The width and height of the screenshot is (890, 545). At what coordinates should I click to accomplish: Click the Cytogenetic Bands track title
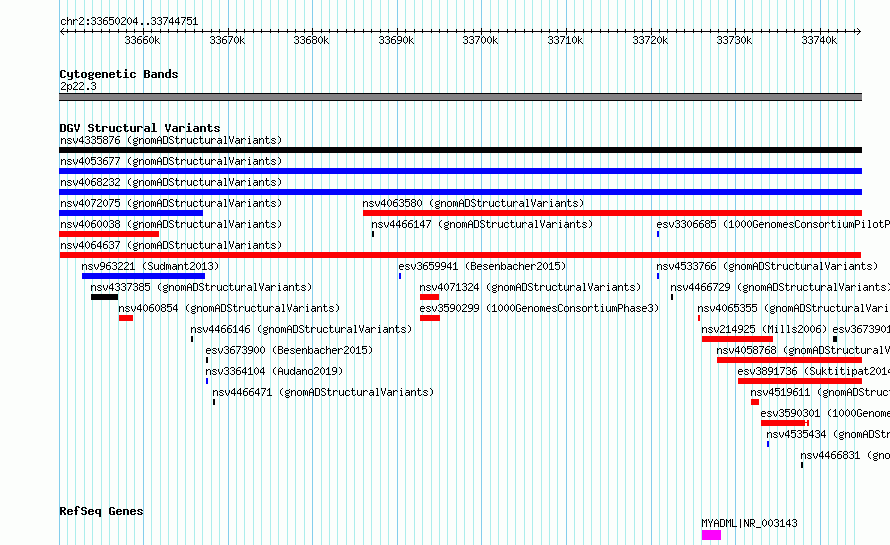119,74
